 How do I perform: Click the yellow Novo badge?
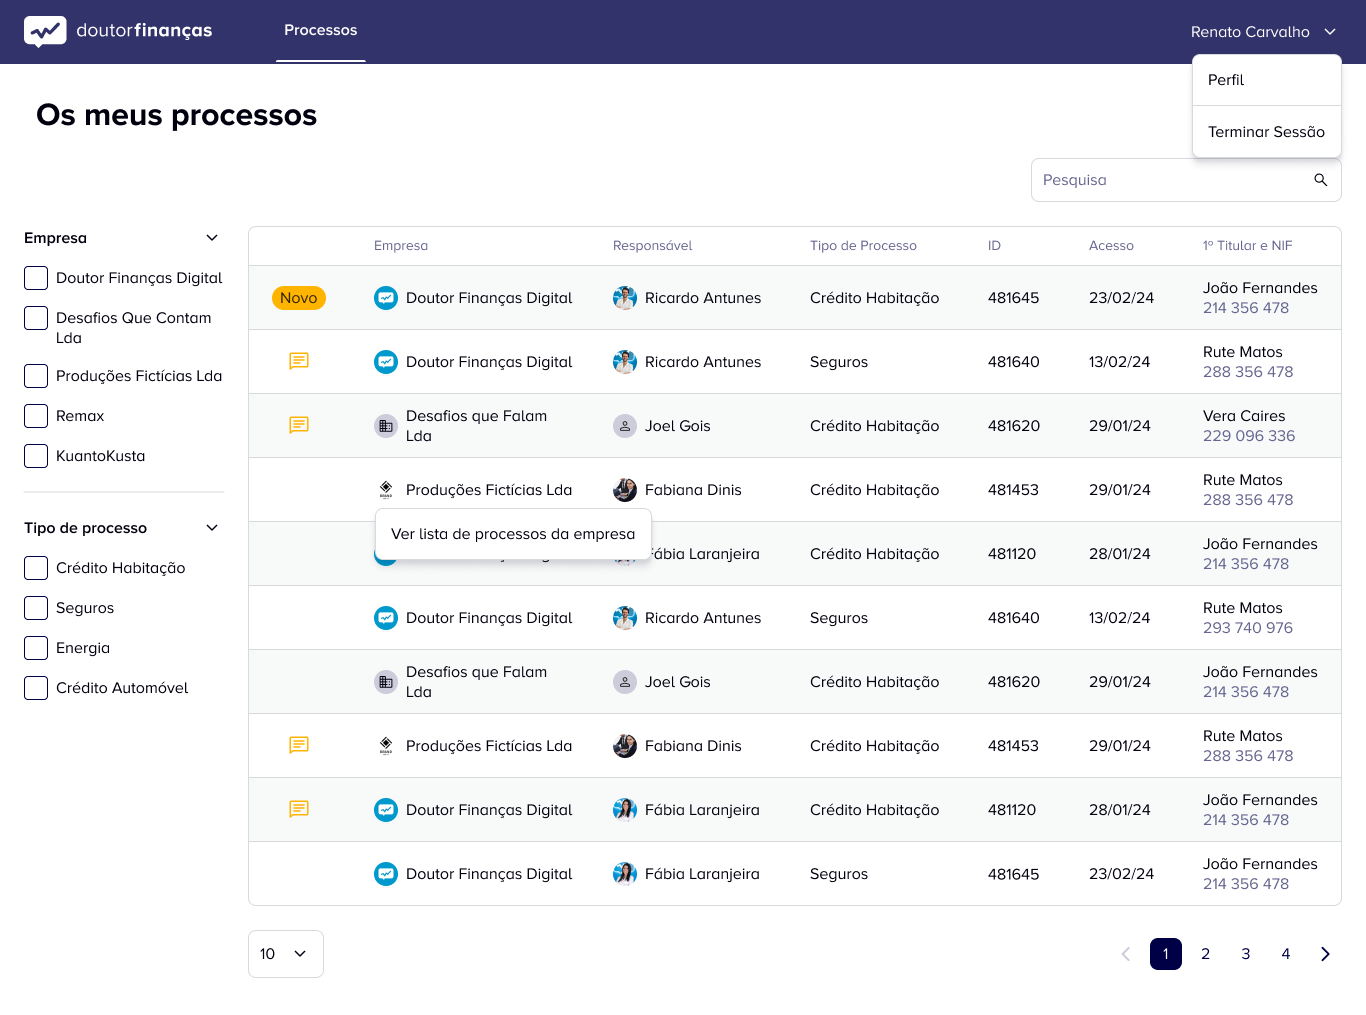click(x=298, y=298)
